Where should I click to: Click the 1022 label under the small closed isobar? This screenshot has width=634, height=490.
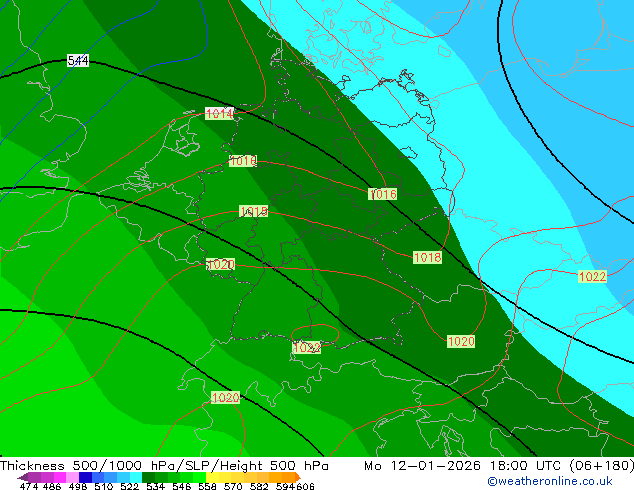pyautogui.click(x=306, y=348)
